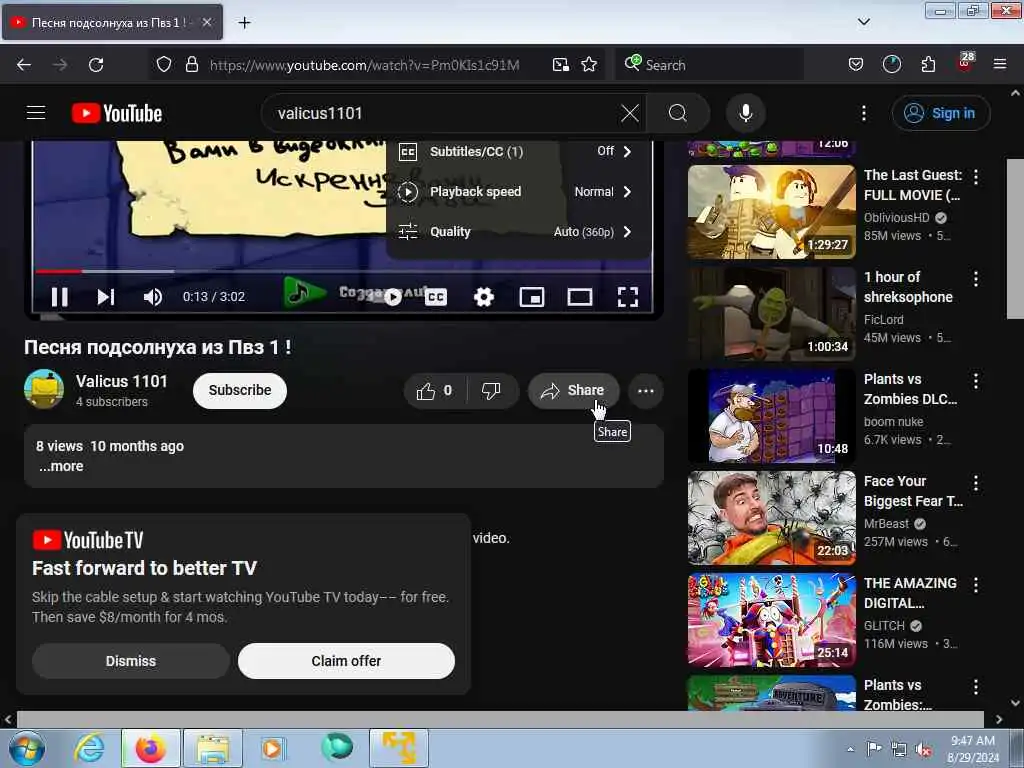Focus the Firefox Search box
This screenshot has height=768, width=1024.
[709, 65]
